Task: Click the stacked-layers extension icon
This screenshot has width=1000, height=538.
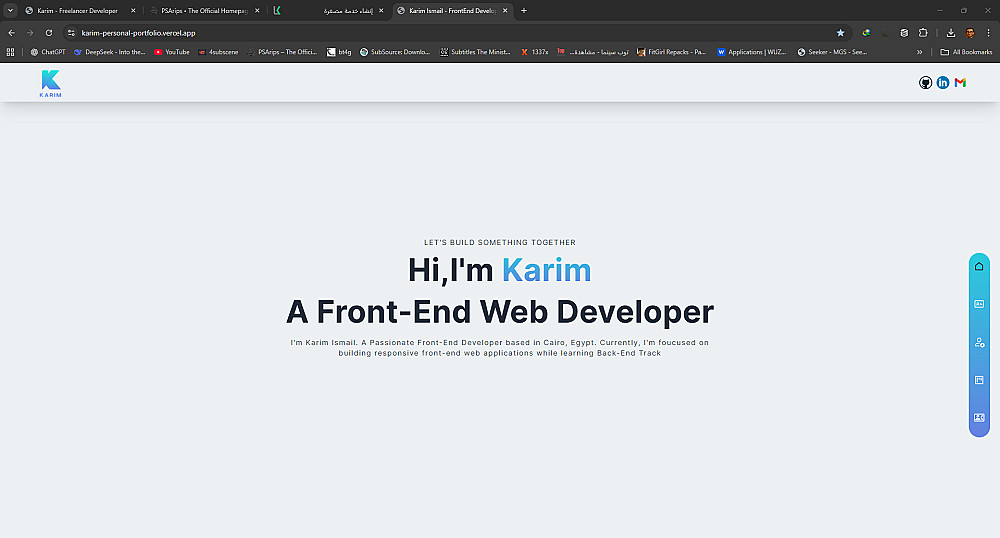Action: point(904,33)
